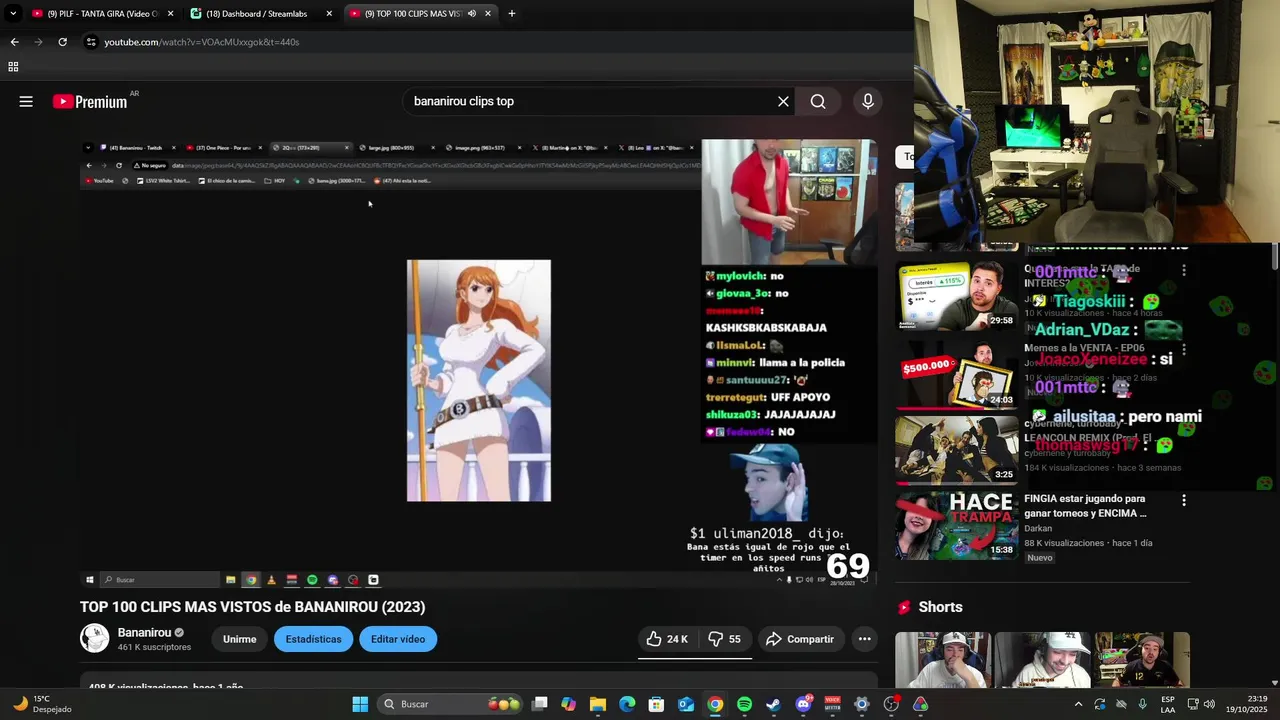Switch to Dashboard / Streamlabs tab
The height and width of the screenshot is (720, 1280).
(262, 14)
